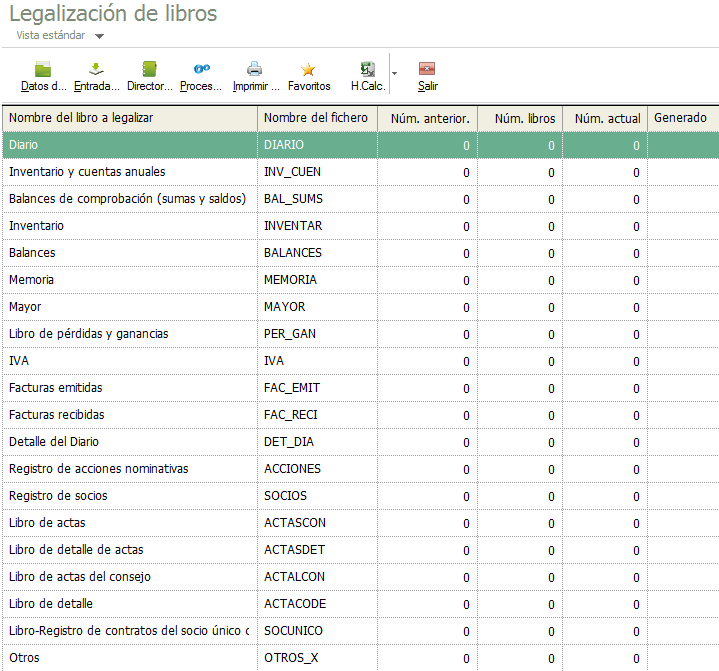Click the Imprimir printer icon
Screen dimensions: 719x671
coord(254,69)
